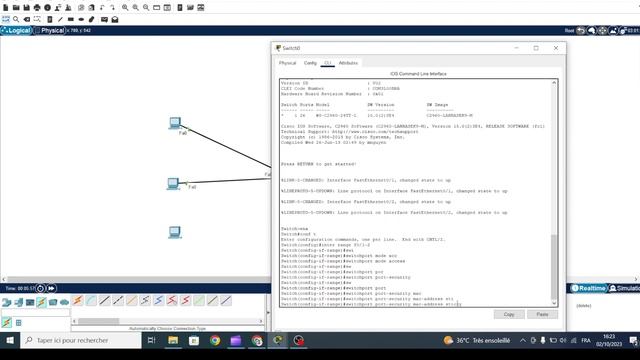This screenshot has width=640, height=360.
Task: Click the Paste button below the CLI
Action: coord(542,314)
